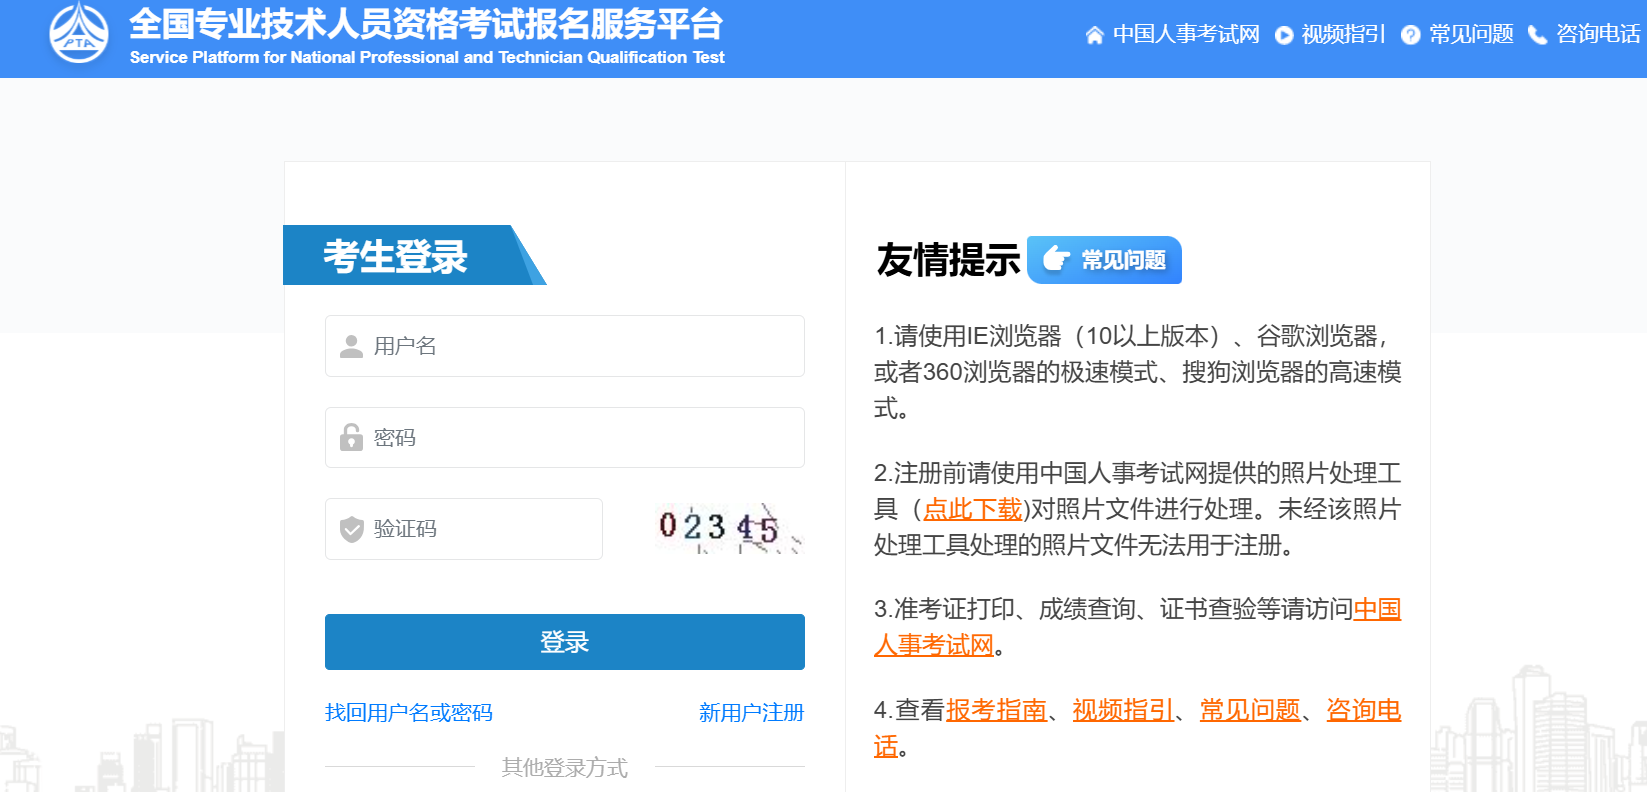Open the 视频指引 link in tip 4
This screenshot has height=792, width=1647.
(x=1123, y=710)
